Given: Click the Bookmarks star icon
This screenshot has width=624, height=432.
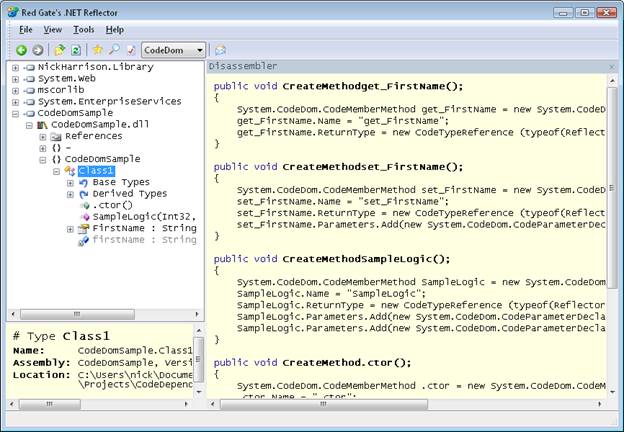Looking at the screenshot, I should pos(98,50).
